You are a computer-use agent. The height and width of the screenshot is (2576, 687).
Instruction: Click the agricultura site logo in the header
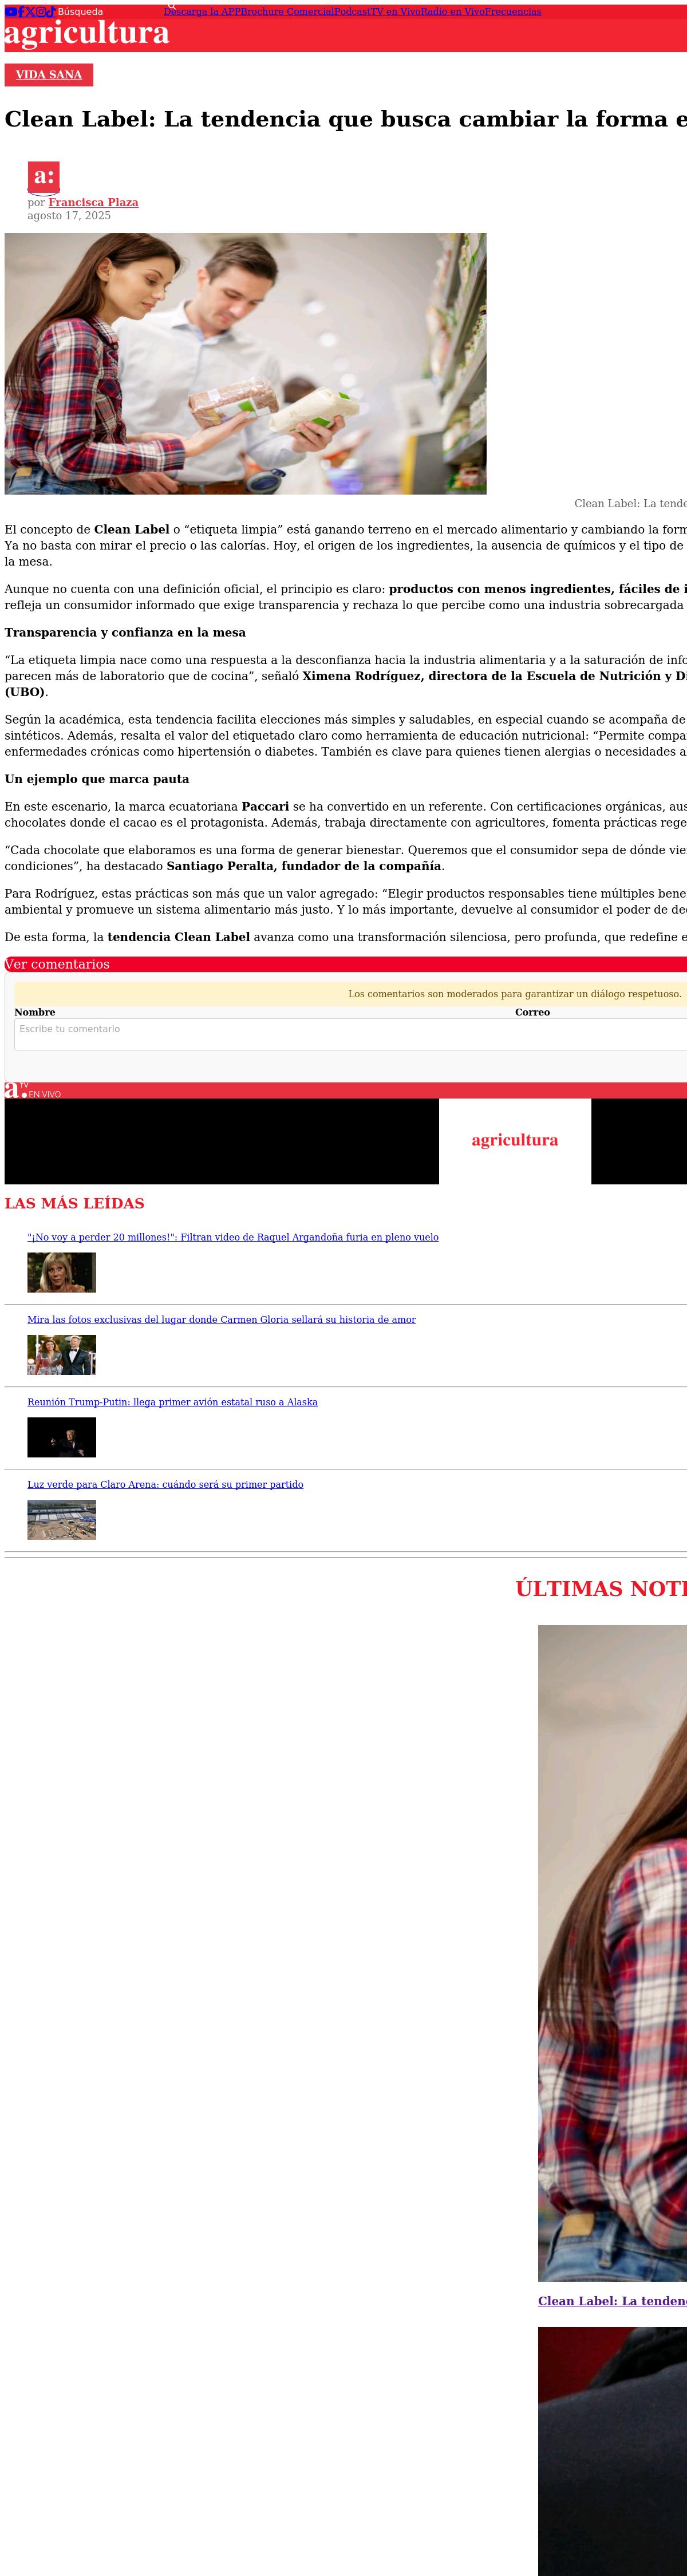point(87,33)
